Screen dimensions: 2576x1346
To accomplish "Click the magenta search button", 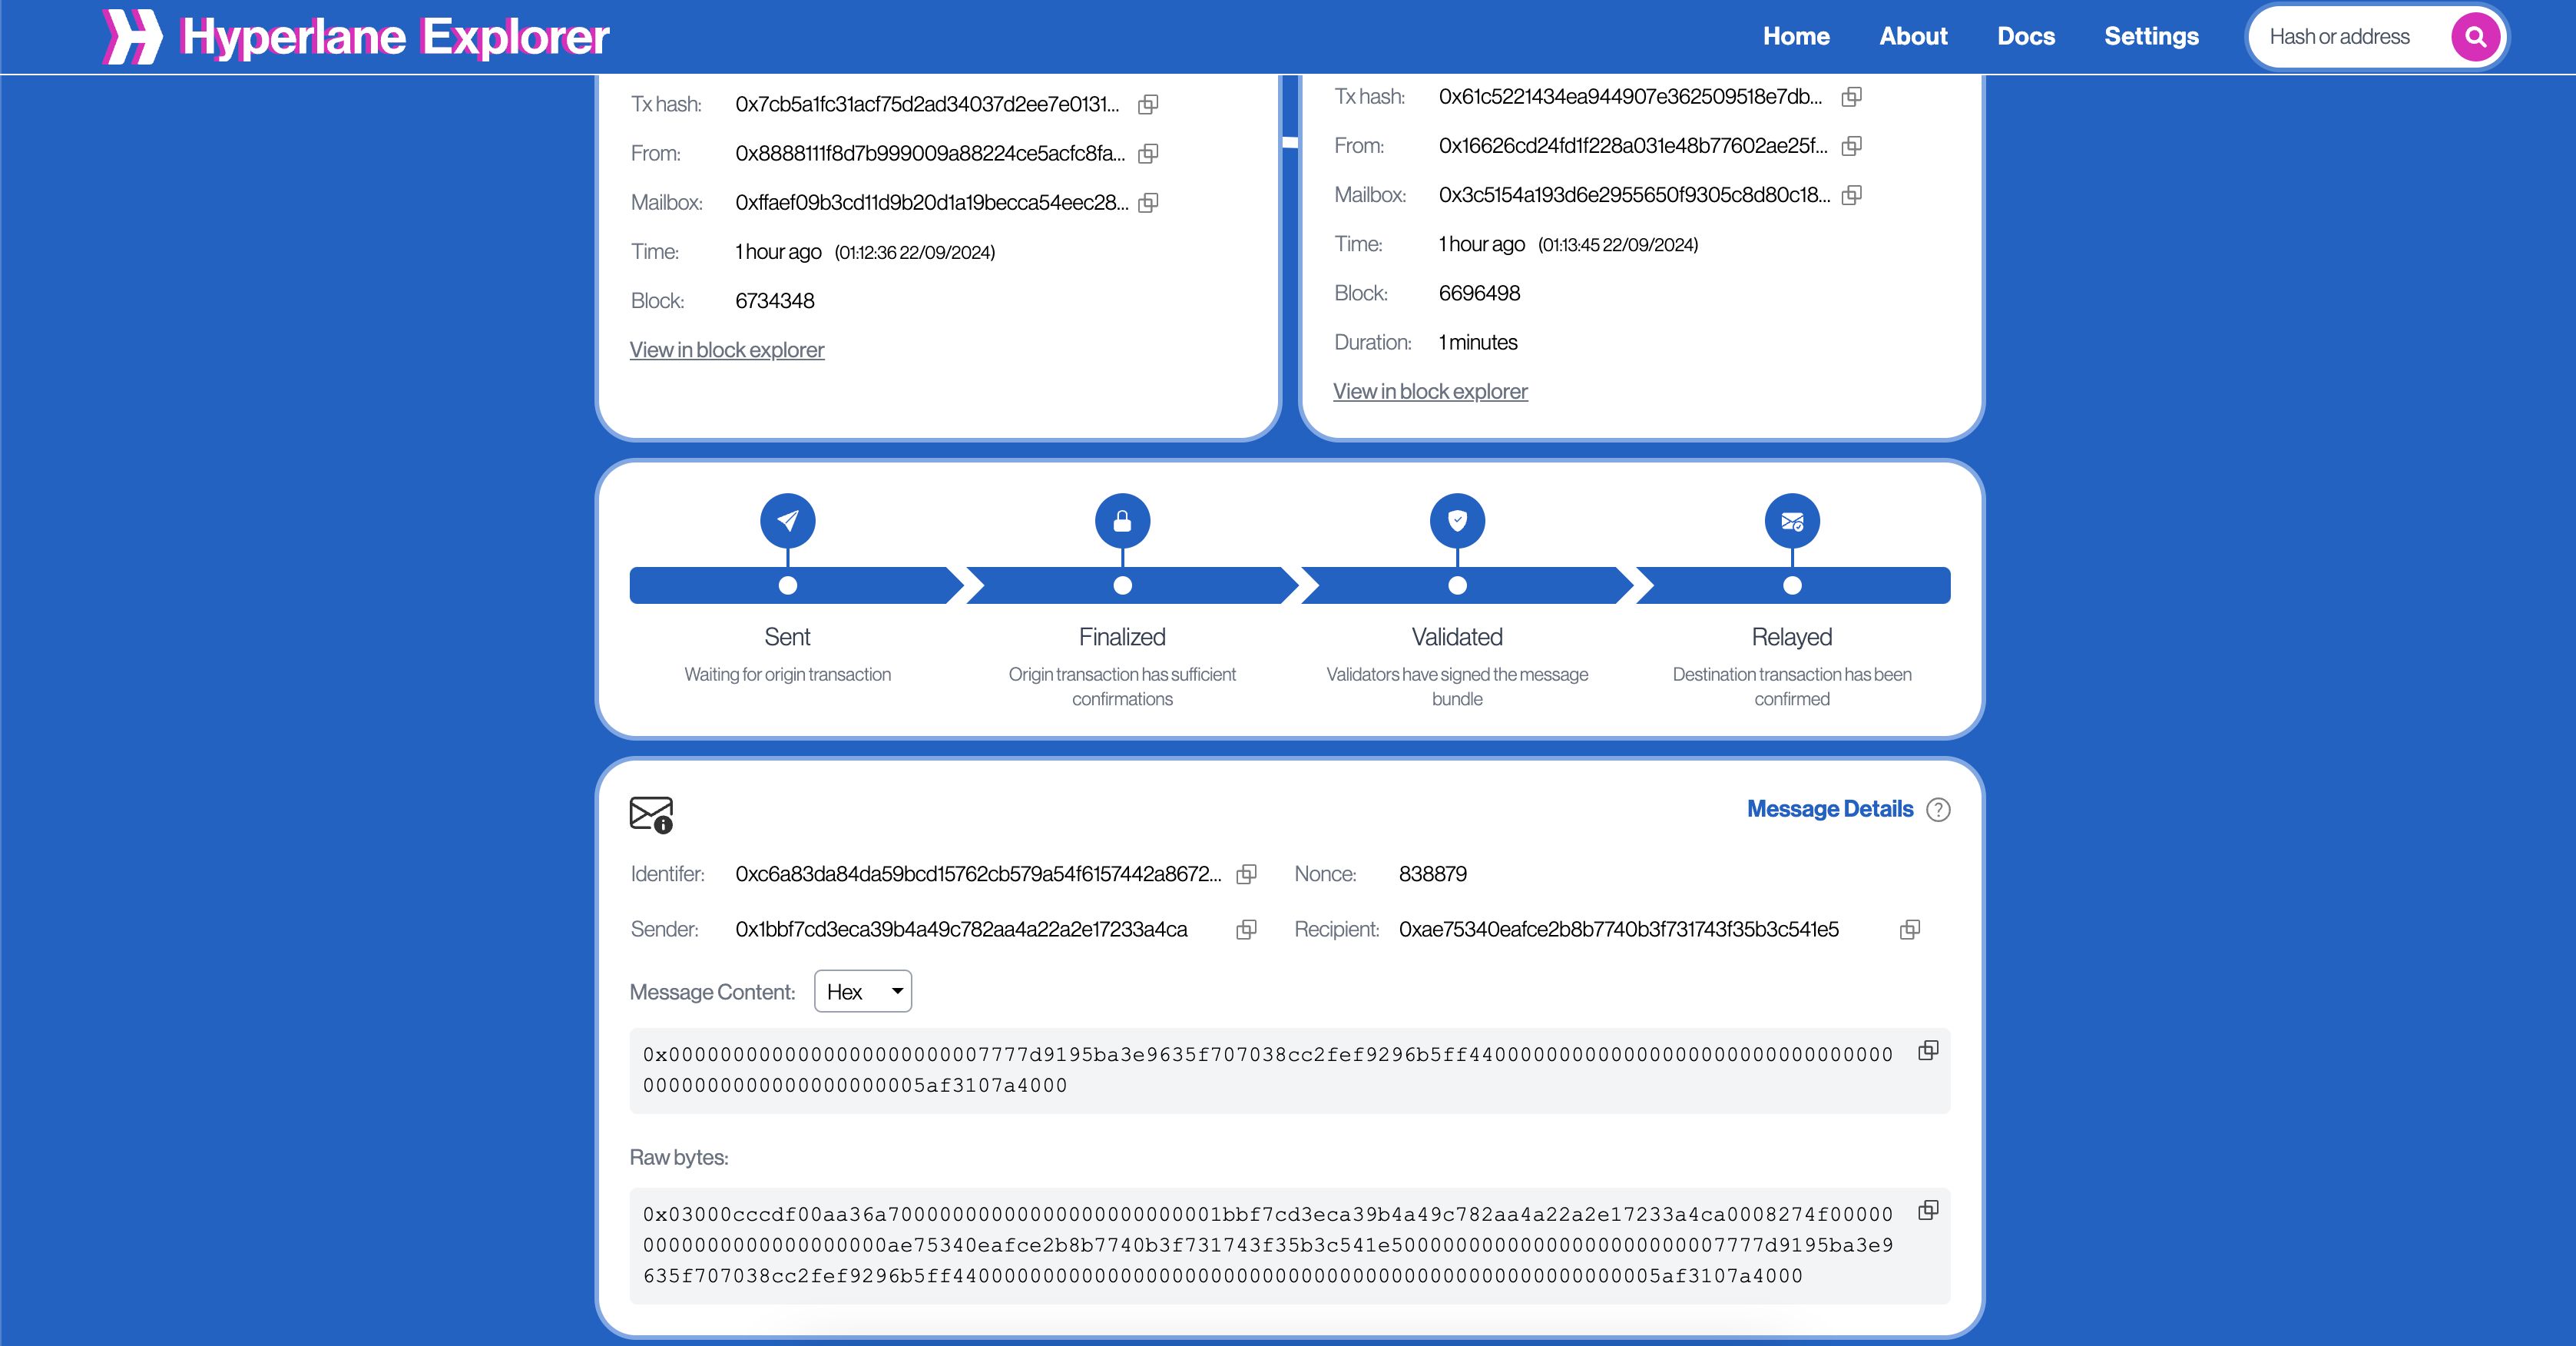I will point(2475,37).
